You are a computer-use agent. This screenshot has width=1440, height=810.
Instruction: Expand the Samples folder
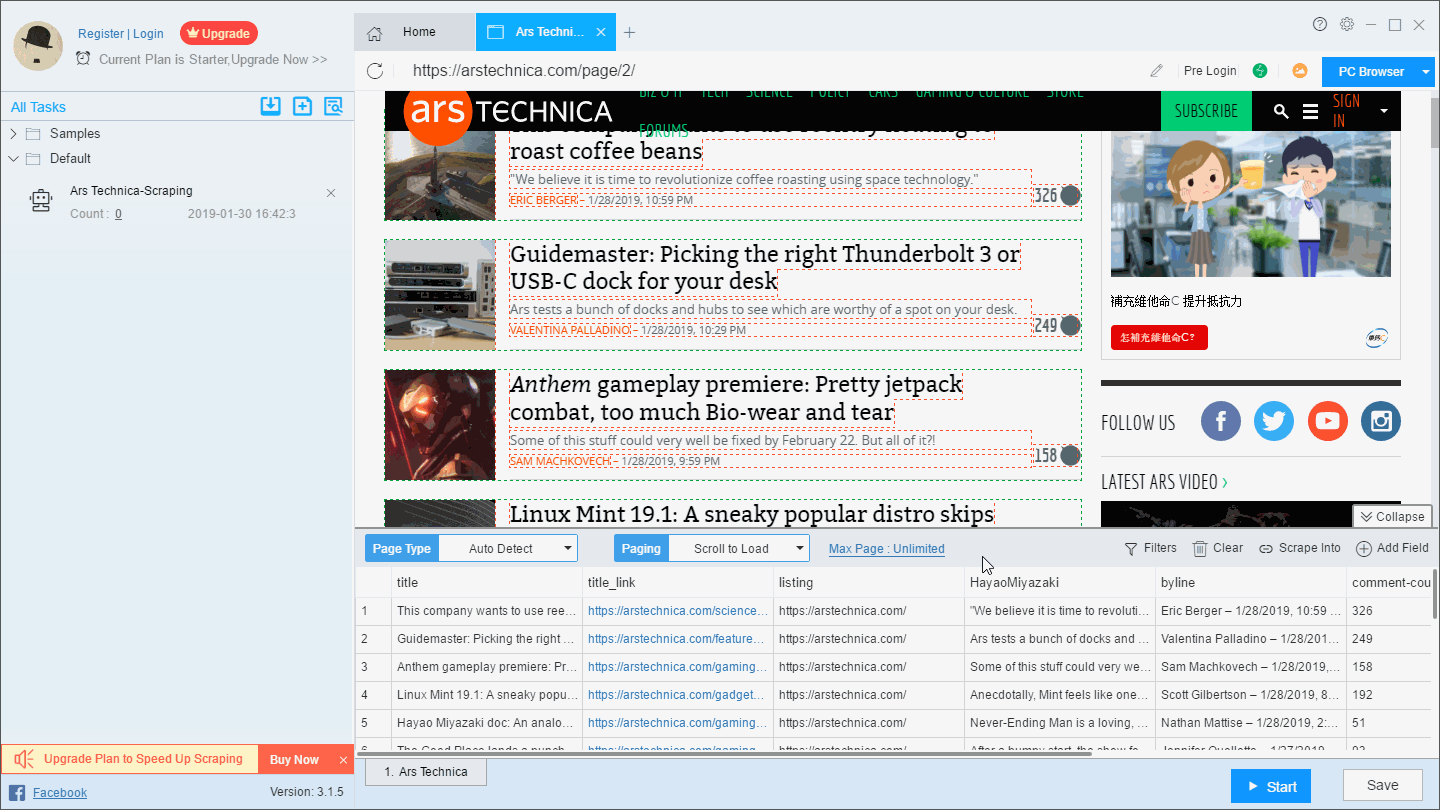pyautogui.click(x=13, y=133)
